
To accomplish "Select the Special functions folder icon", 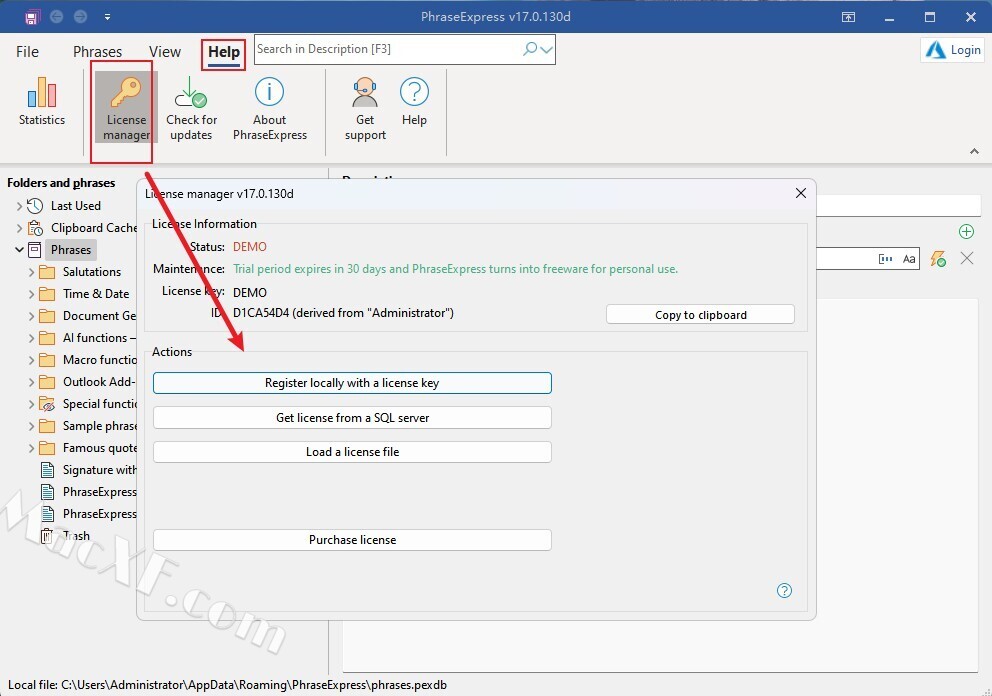I will click(x=47, y=404).
